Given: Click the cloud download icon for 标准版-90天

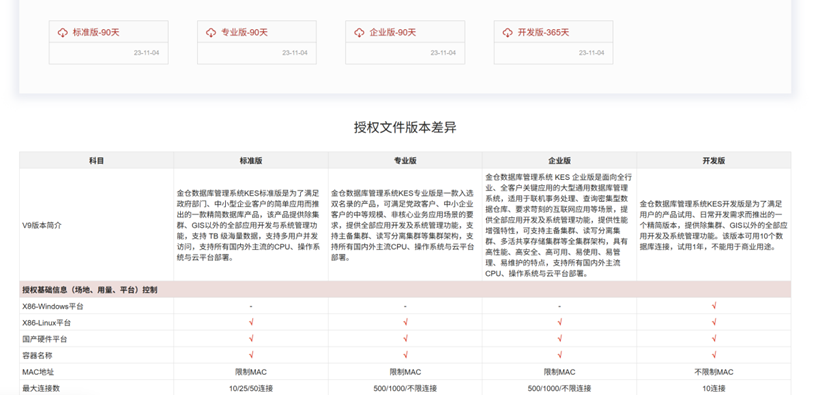Looking at the screenshot, I should click(x=63, y=32).
